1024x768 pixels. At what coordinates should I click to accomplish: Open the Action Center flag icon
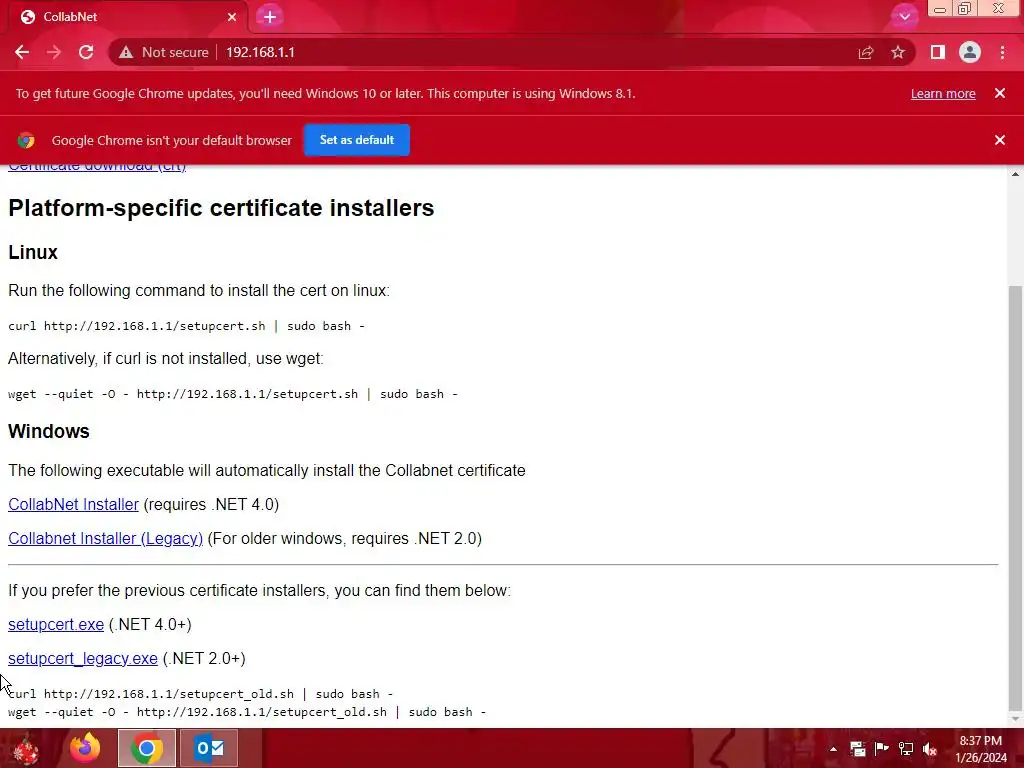tap(882, 749)
